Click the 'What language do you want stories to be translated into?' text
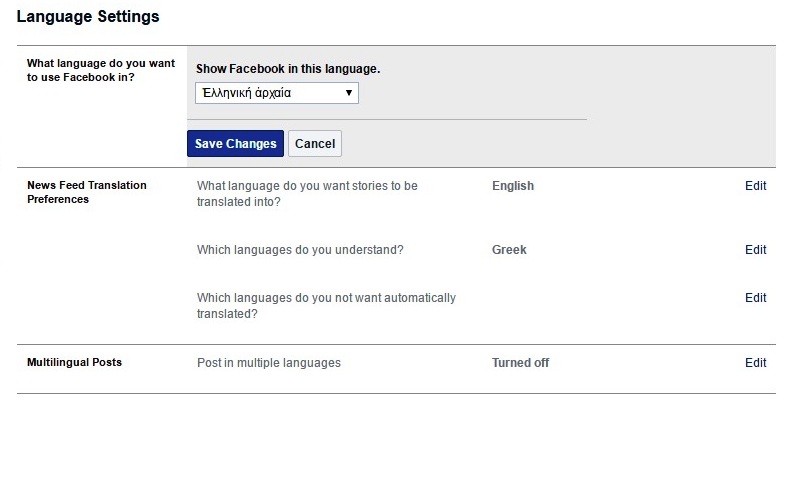The image size is (789, 482). pyautogui.click(x=307, y=194)
